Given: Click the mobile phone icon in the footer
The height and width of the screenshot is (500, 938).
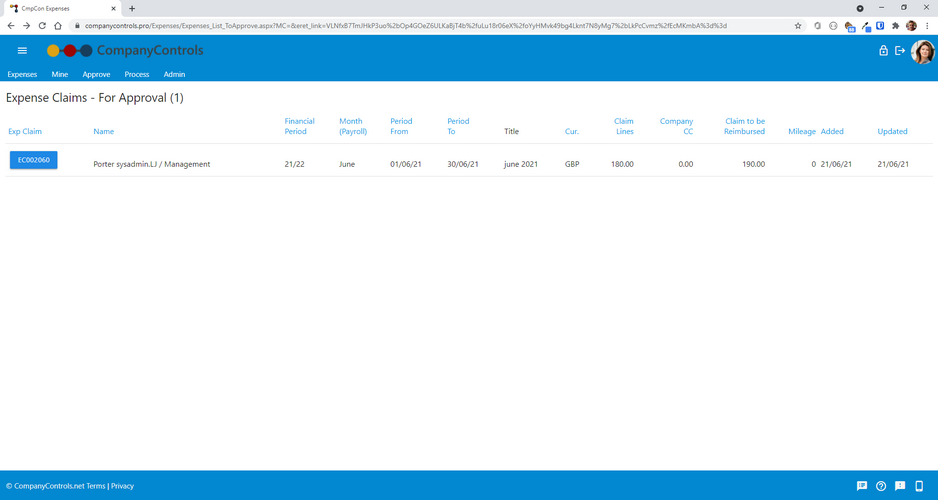Looking at the screenshot, I should click(919, 486).
